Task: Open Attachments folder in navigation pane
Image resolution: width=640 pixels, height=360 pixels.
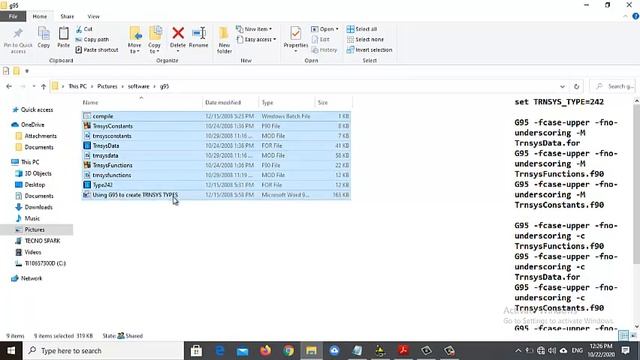Action: coord(36,136)
